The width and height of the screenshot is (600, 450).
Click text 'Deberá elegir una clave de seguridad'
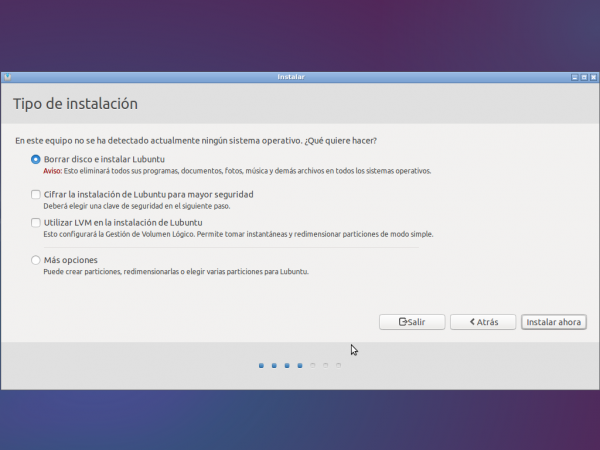(x=104, y=206)
